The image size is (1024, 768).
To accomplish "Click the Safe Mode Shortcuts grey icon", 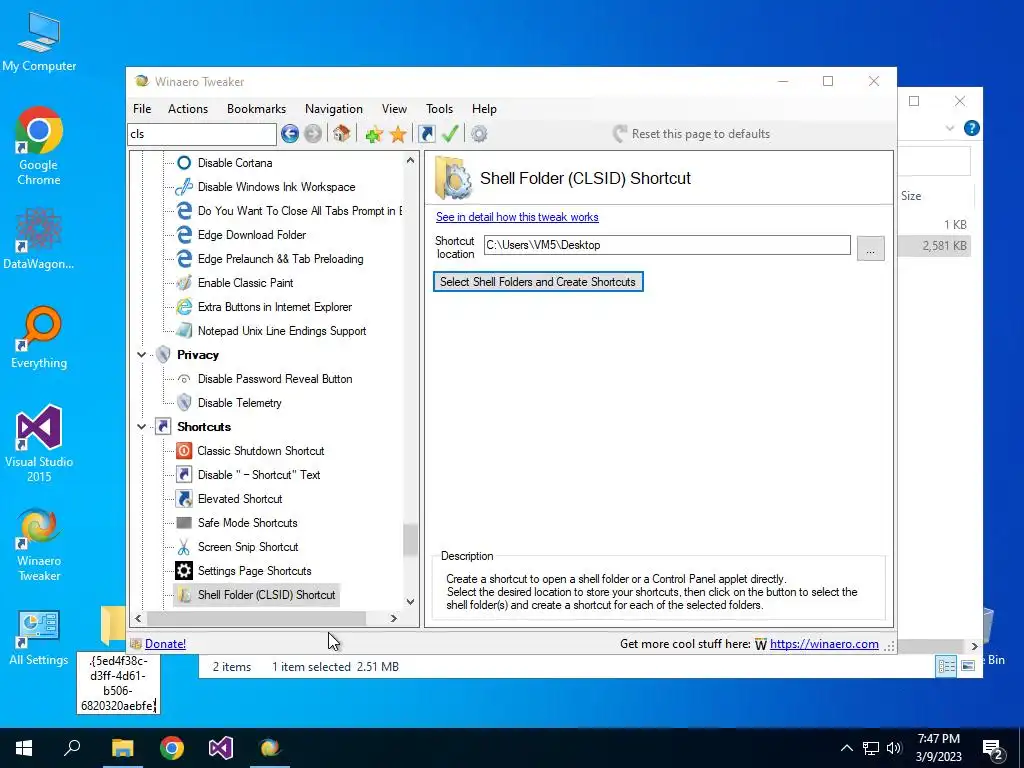I will click(184, 522).
